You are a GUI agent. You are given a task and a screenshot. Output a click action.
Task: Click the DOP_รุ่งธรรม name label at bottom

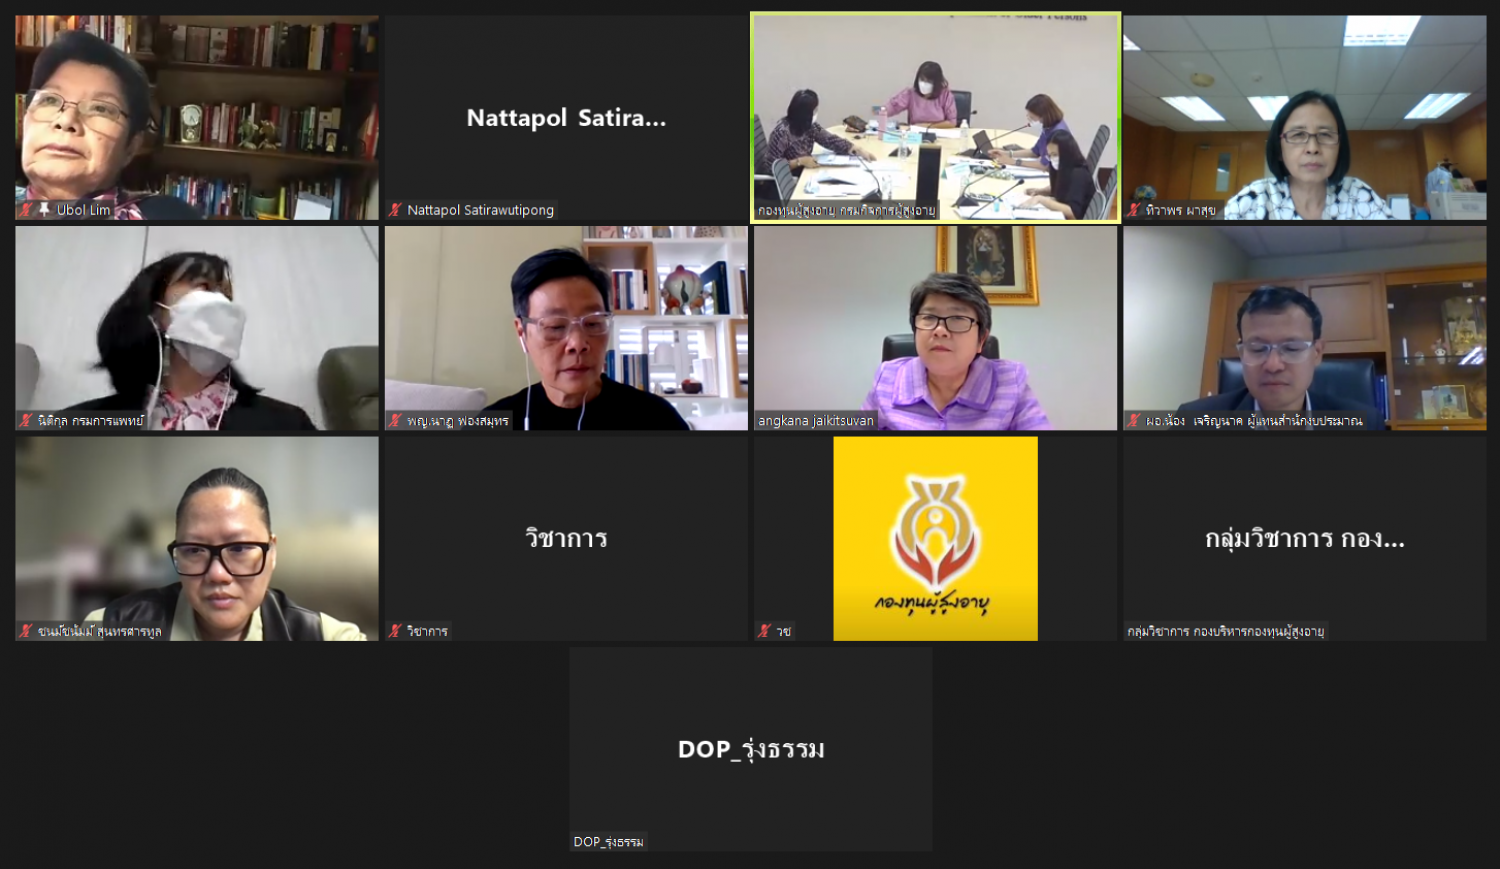click(609, 842)
